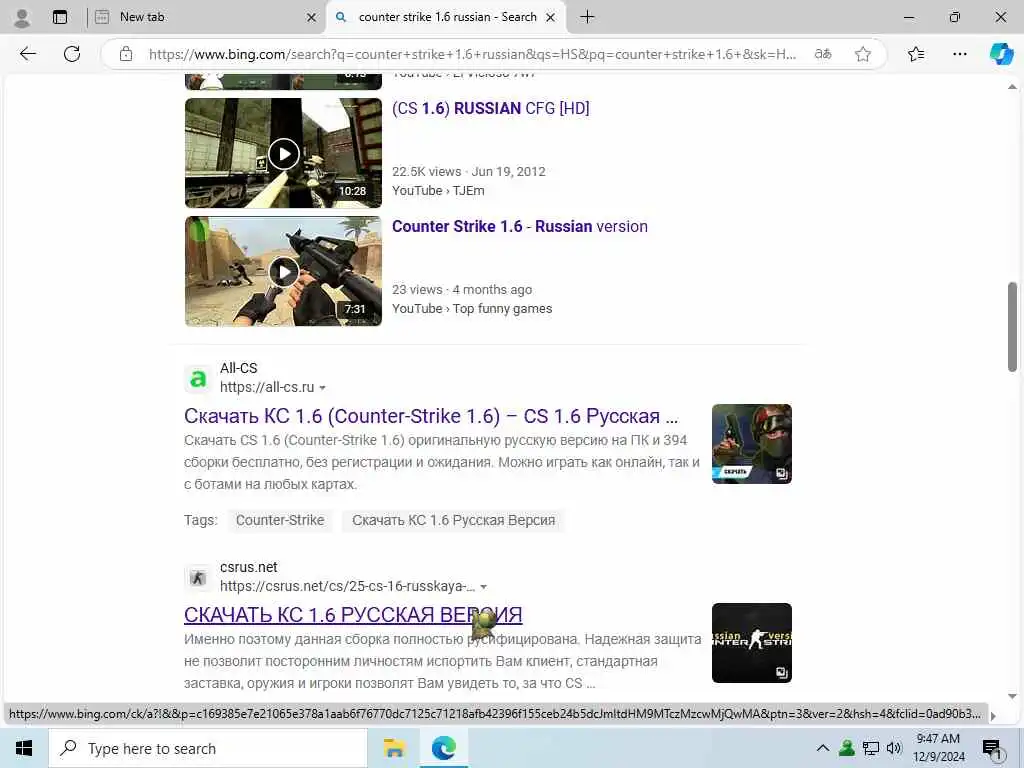Screen dimensions: 1024x768
Task: Open Скачать КС 1.6 (Counter-Strike 1.6) result
Action: tap(431, 416)
